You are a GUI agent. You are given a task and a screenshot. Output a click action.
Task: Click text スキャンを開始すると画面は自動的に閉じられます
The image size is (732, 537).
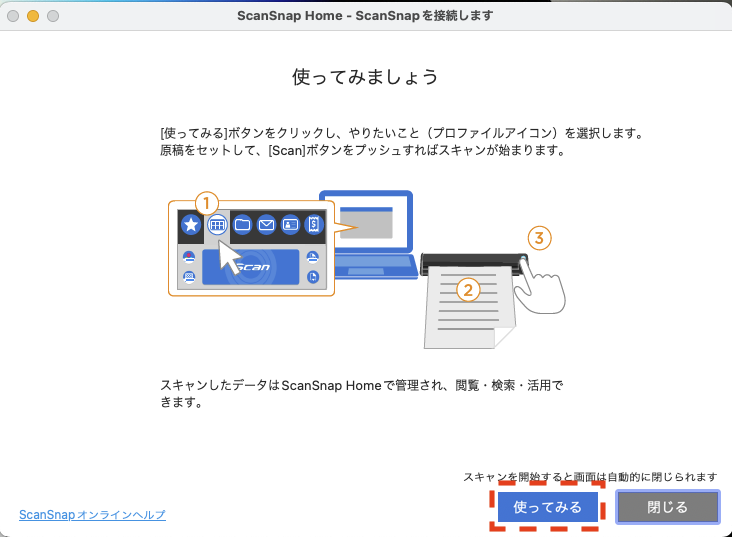(x=590, y=477)
